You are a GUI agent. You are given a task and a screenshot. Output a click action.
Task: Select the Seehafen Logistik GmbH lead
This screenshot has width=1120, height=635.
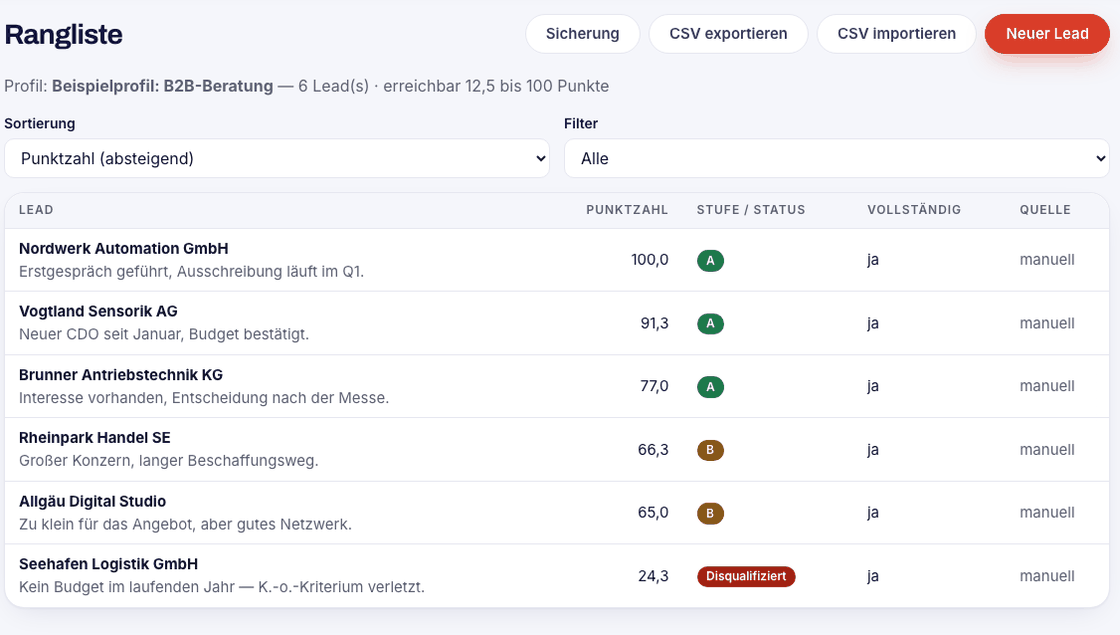(x=109, y=564)
